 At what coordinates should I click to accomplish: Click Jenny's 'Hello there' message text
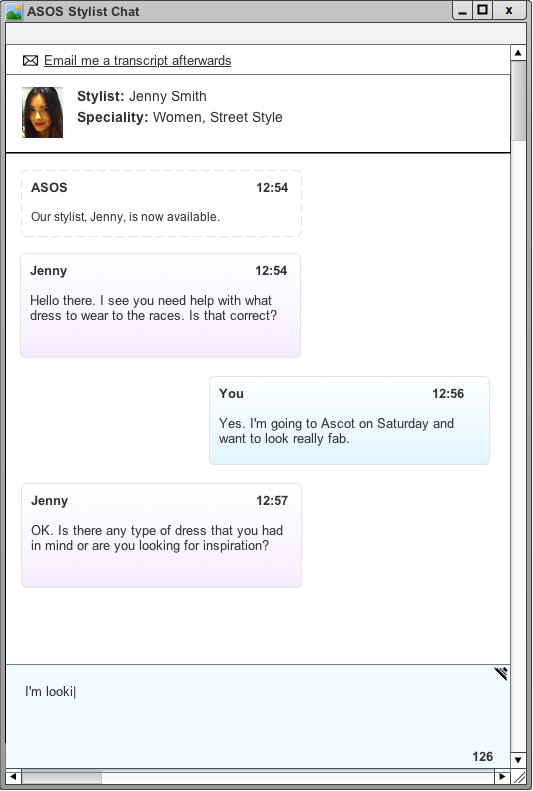(x=153, y=308)
